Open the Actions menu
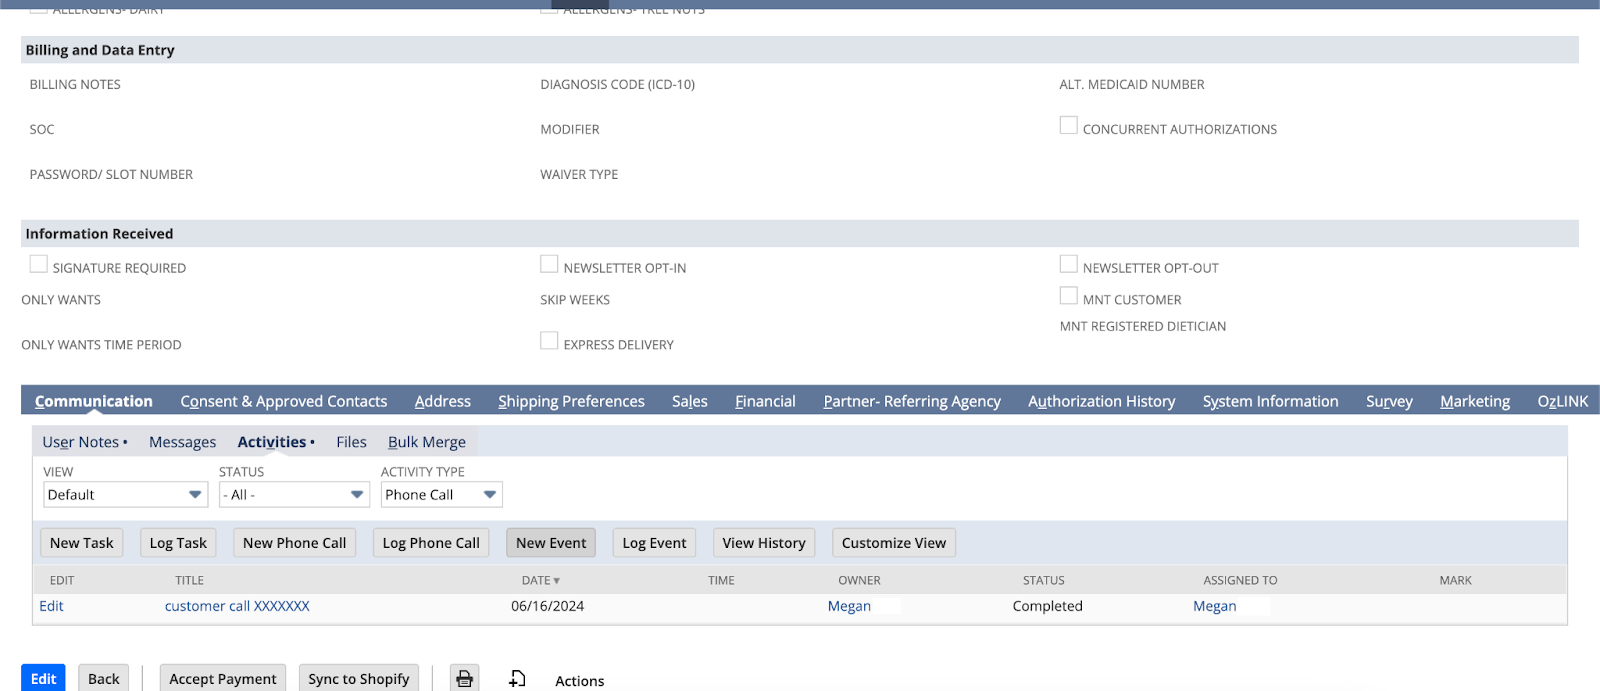 [x=579, y=681]
